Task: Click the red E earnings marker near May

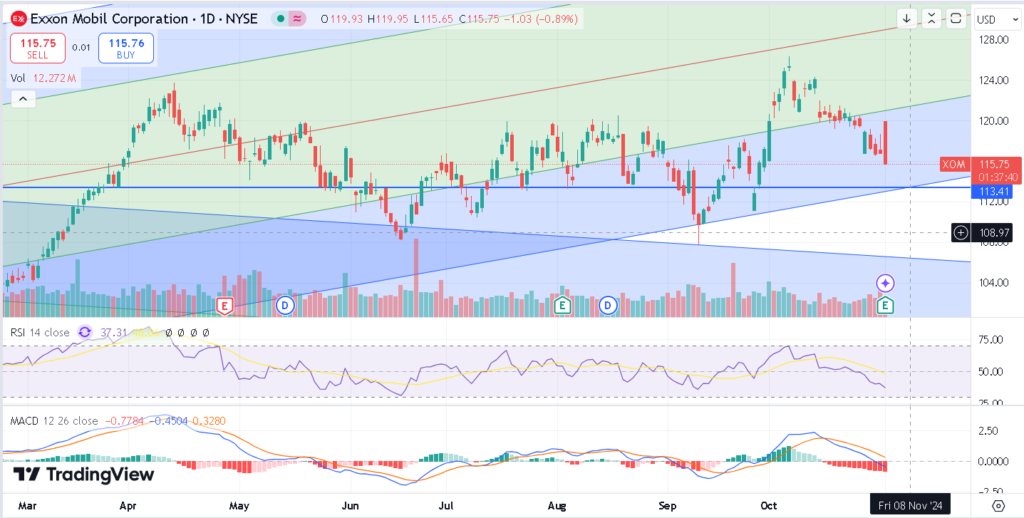Action: (225, 306)
